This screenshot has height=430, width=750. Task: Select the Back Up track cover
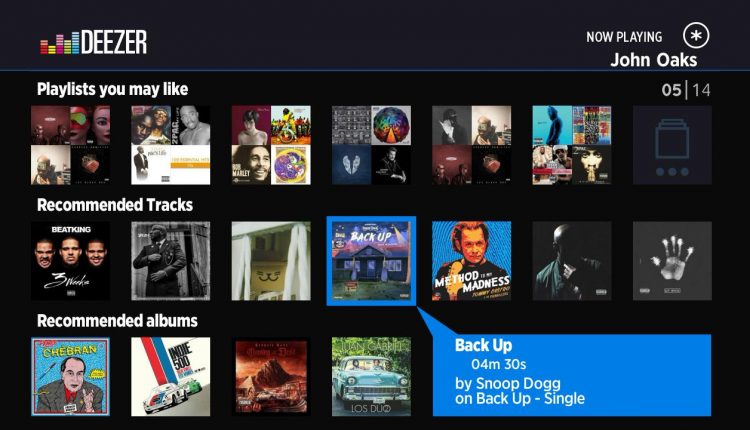371,261
